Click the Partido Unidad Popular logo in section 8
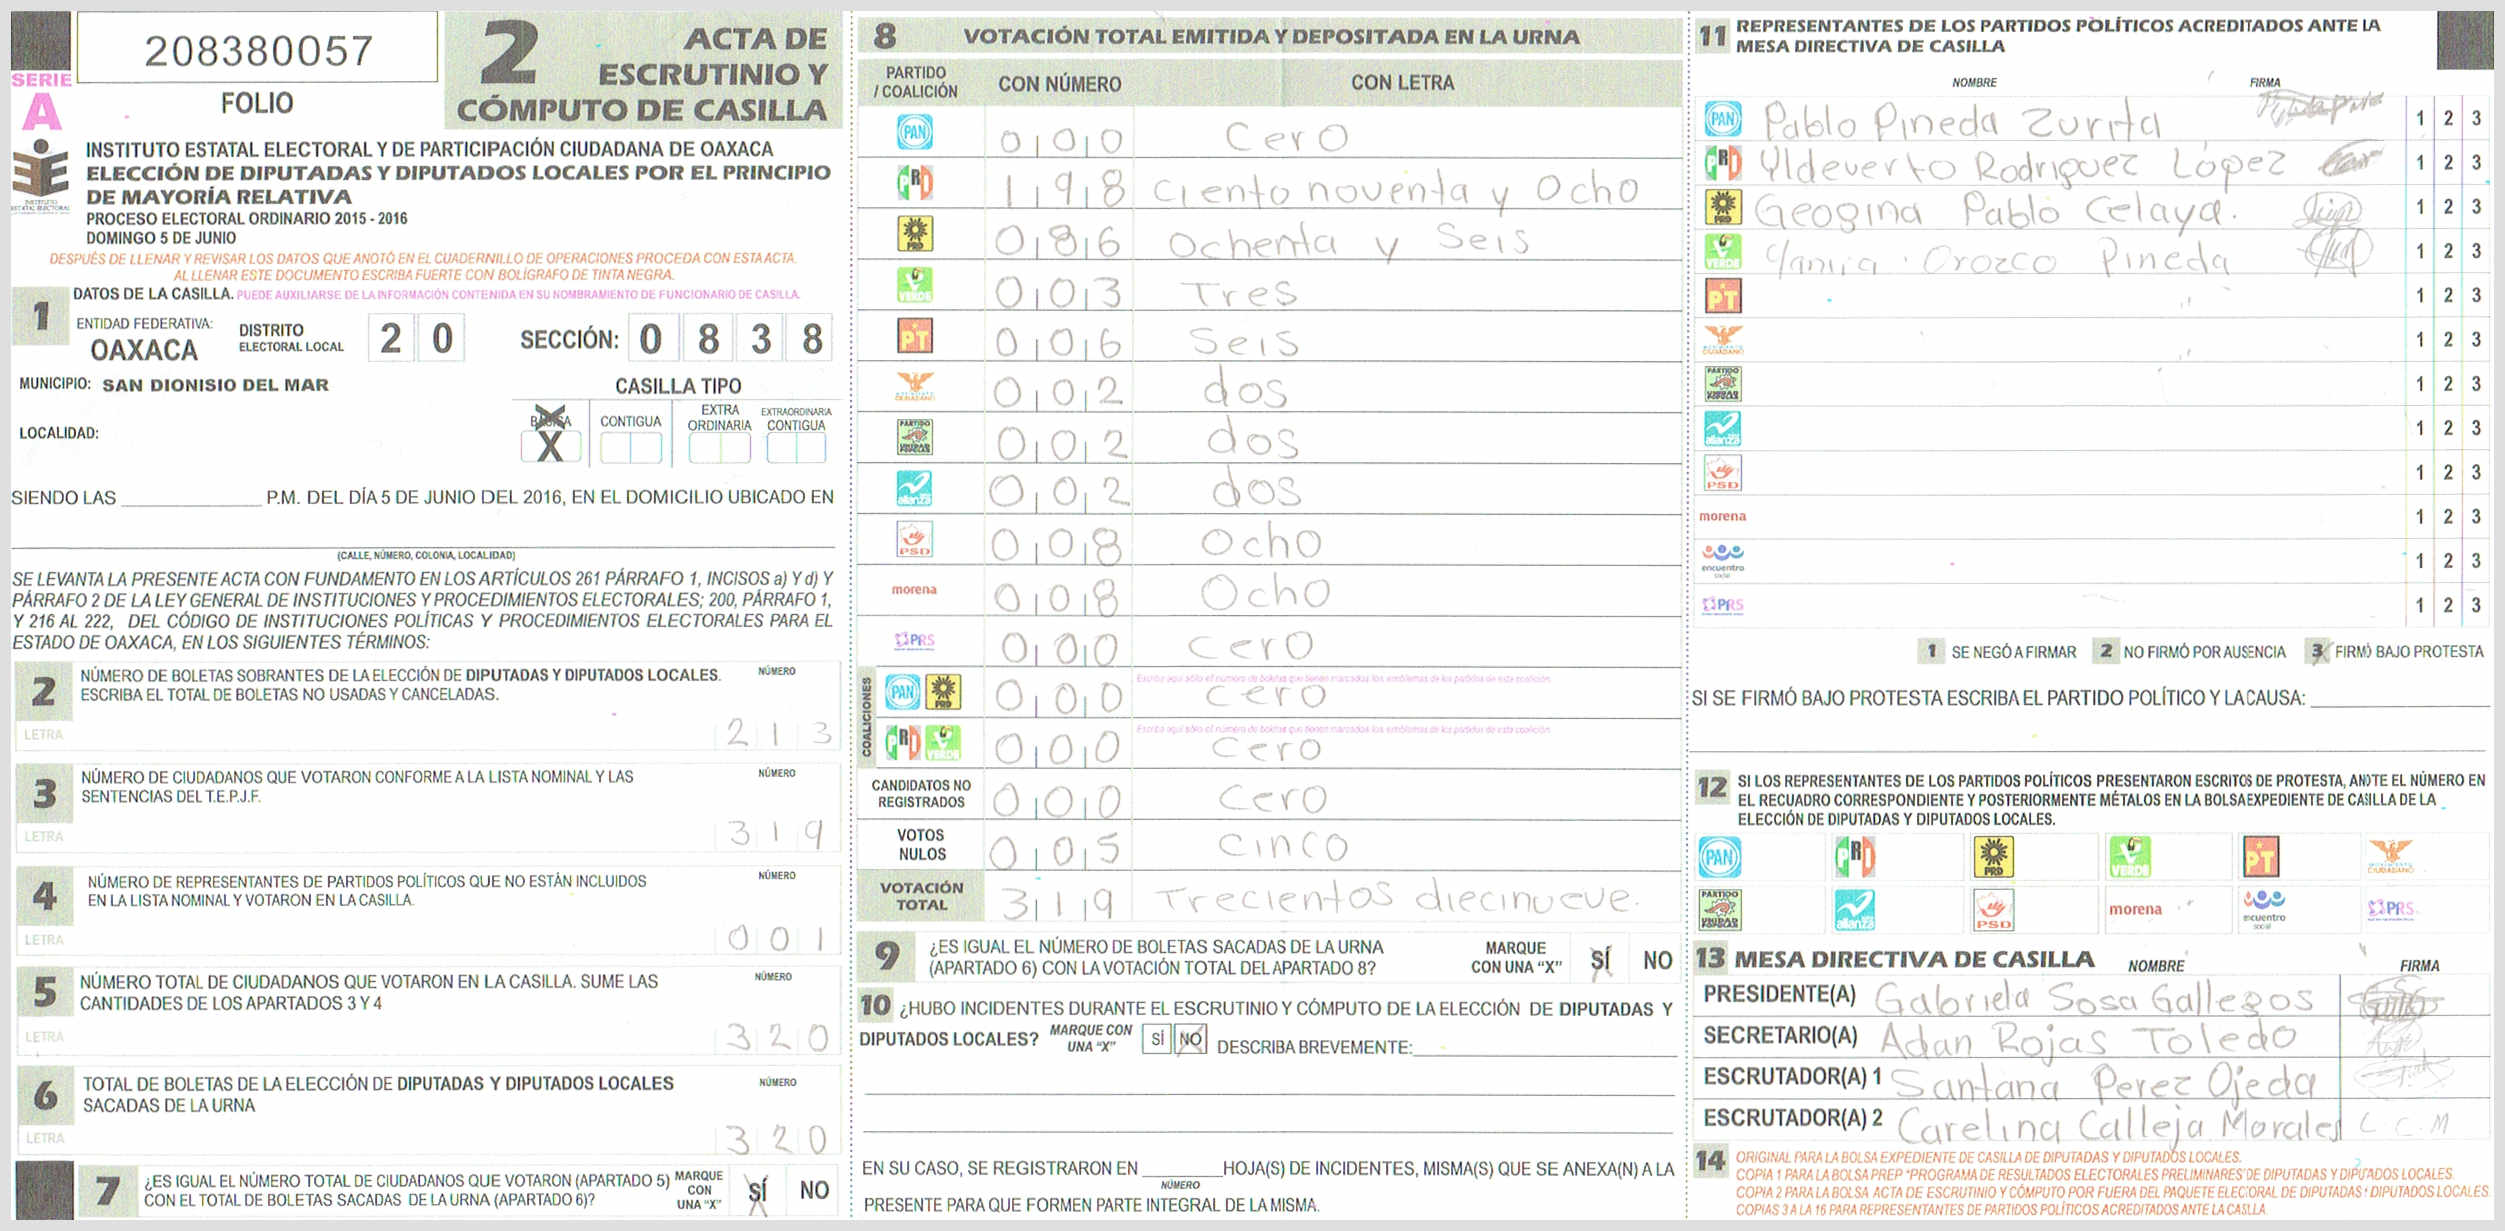Viewport: 2505px width, 1231px height. 915,437
